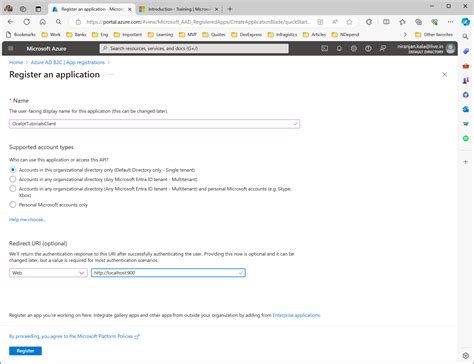This screenshot has height=364, width=474.
Task: Select multitenant organizational directory option
Action: (x=13, y=179)
